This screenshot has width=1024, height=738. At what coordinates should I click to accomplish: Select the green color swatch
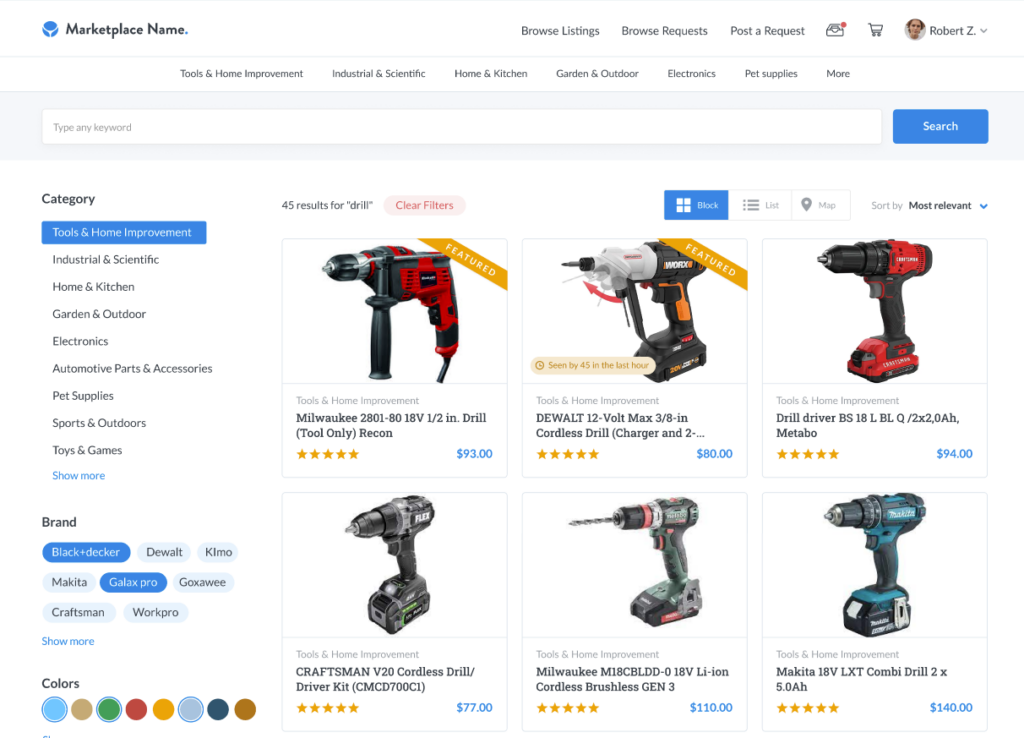(x=109, y=709)
